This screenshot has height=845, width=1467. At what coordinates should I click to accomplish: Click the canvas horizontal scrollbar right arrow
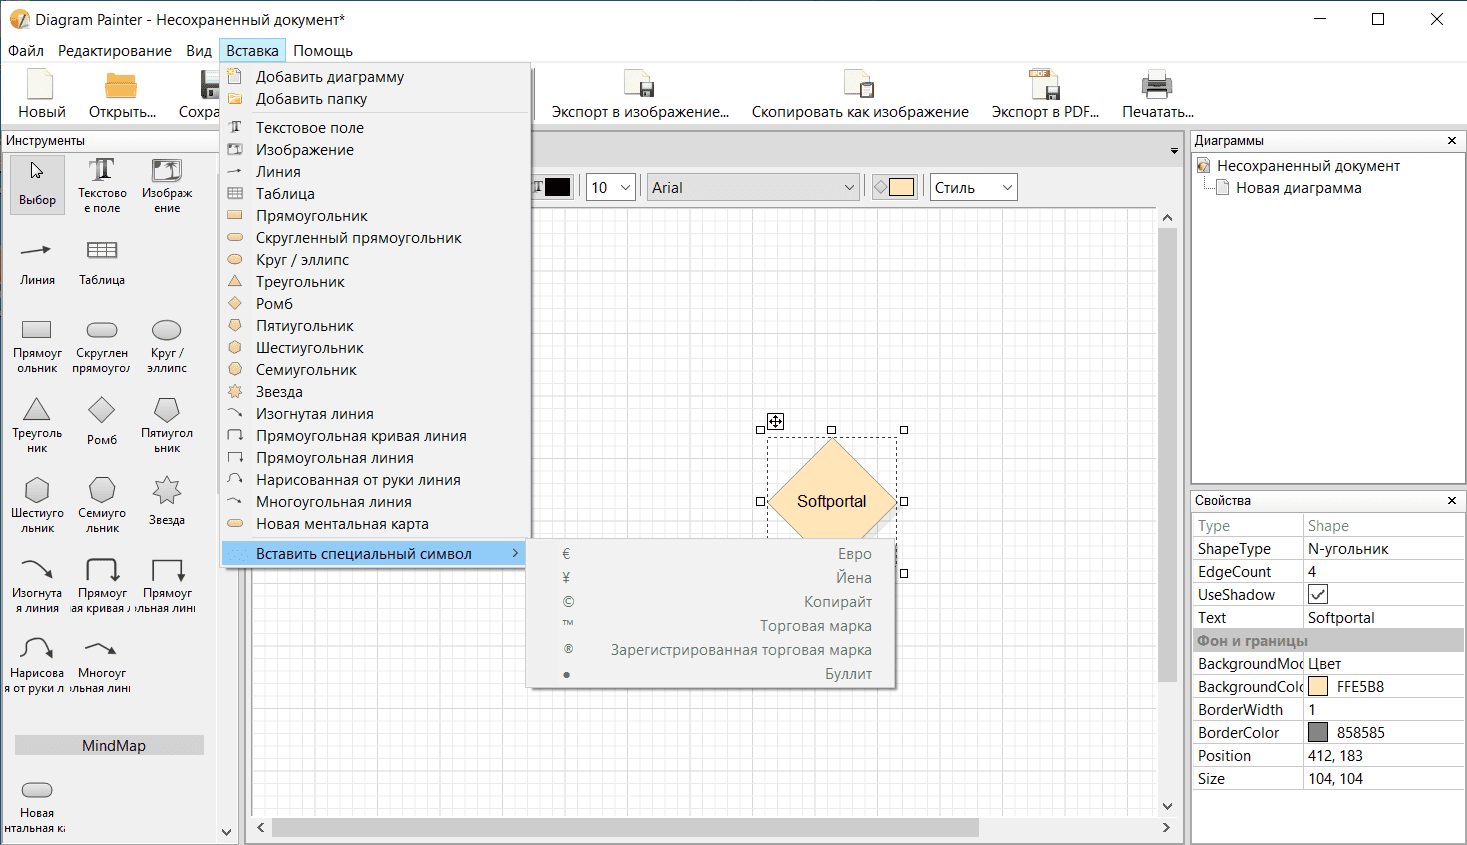click(x=1166, y=828)
